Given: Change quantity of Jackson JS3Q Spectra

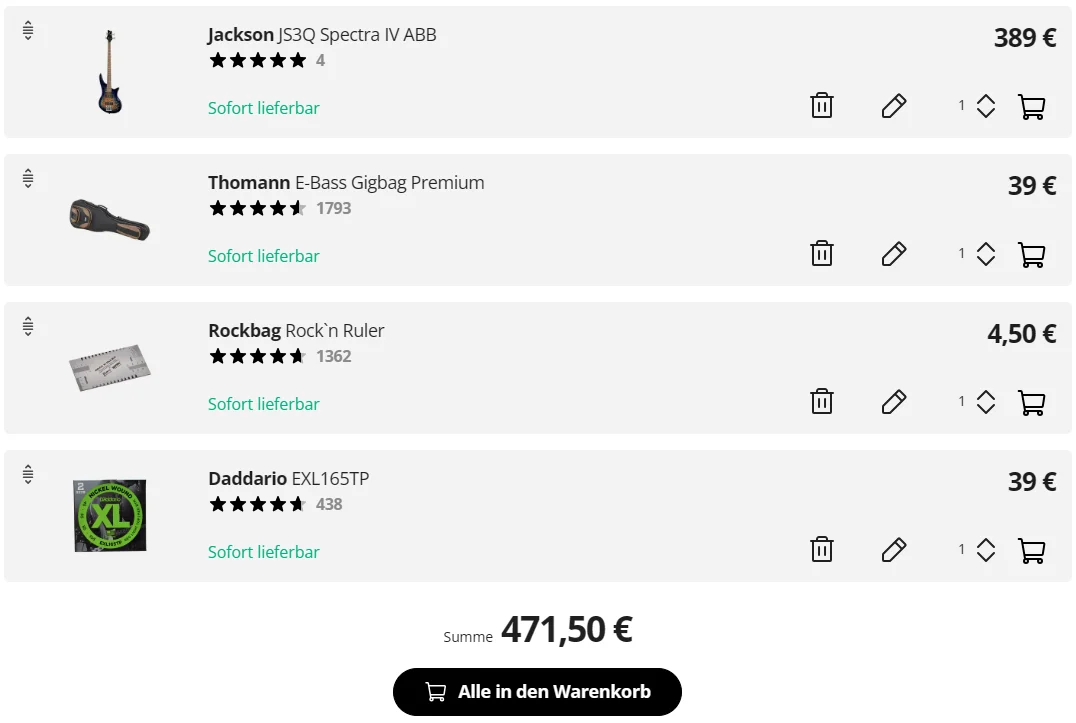Looking at the screenshot, I should tap(985, 106).
